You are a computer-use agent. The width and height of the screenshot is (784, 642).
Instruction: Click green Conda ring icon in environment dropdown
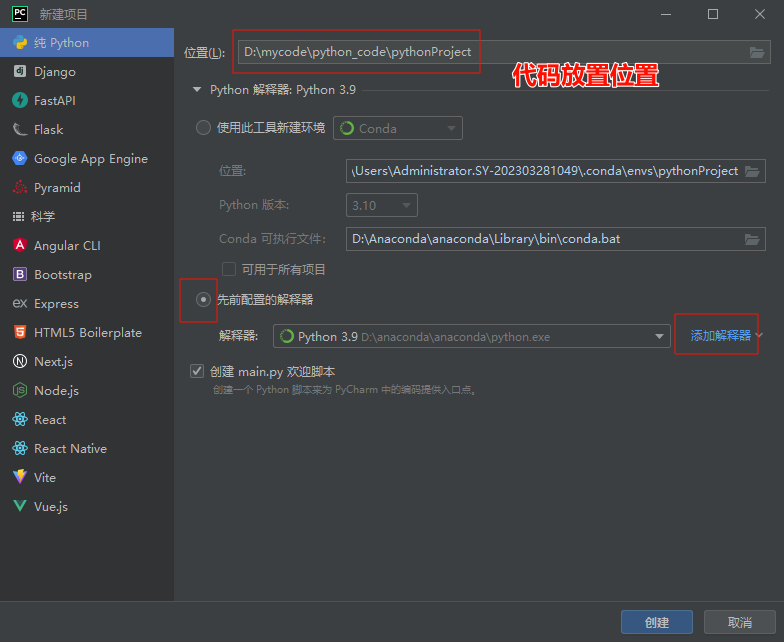pos(346,128)
